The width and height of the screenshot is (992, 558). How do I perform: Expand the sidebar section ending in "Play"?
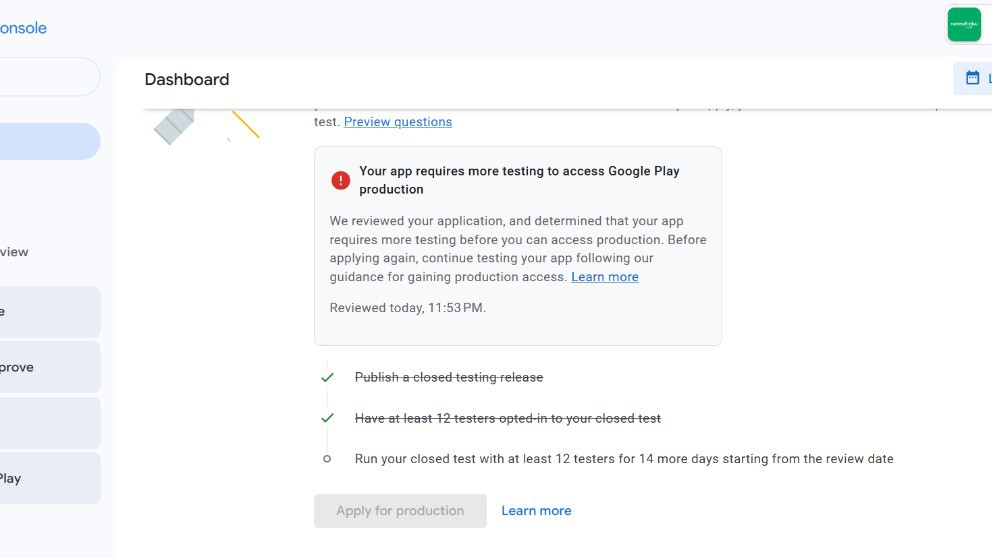[x=48, y=478]
